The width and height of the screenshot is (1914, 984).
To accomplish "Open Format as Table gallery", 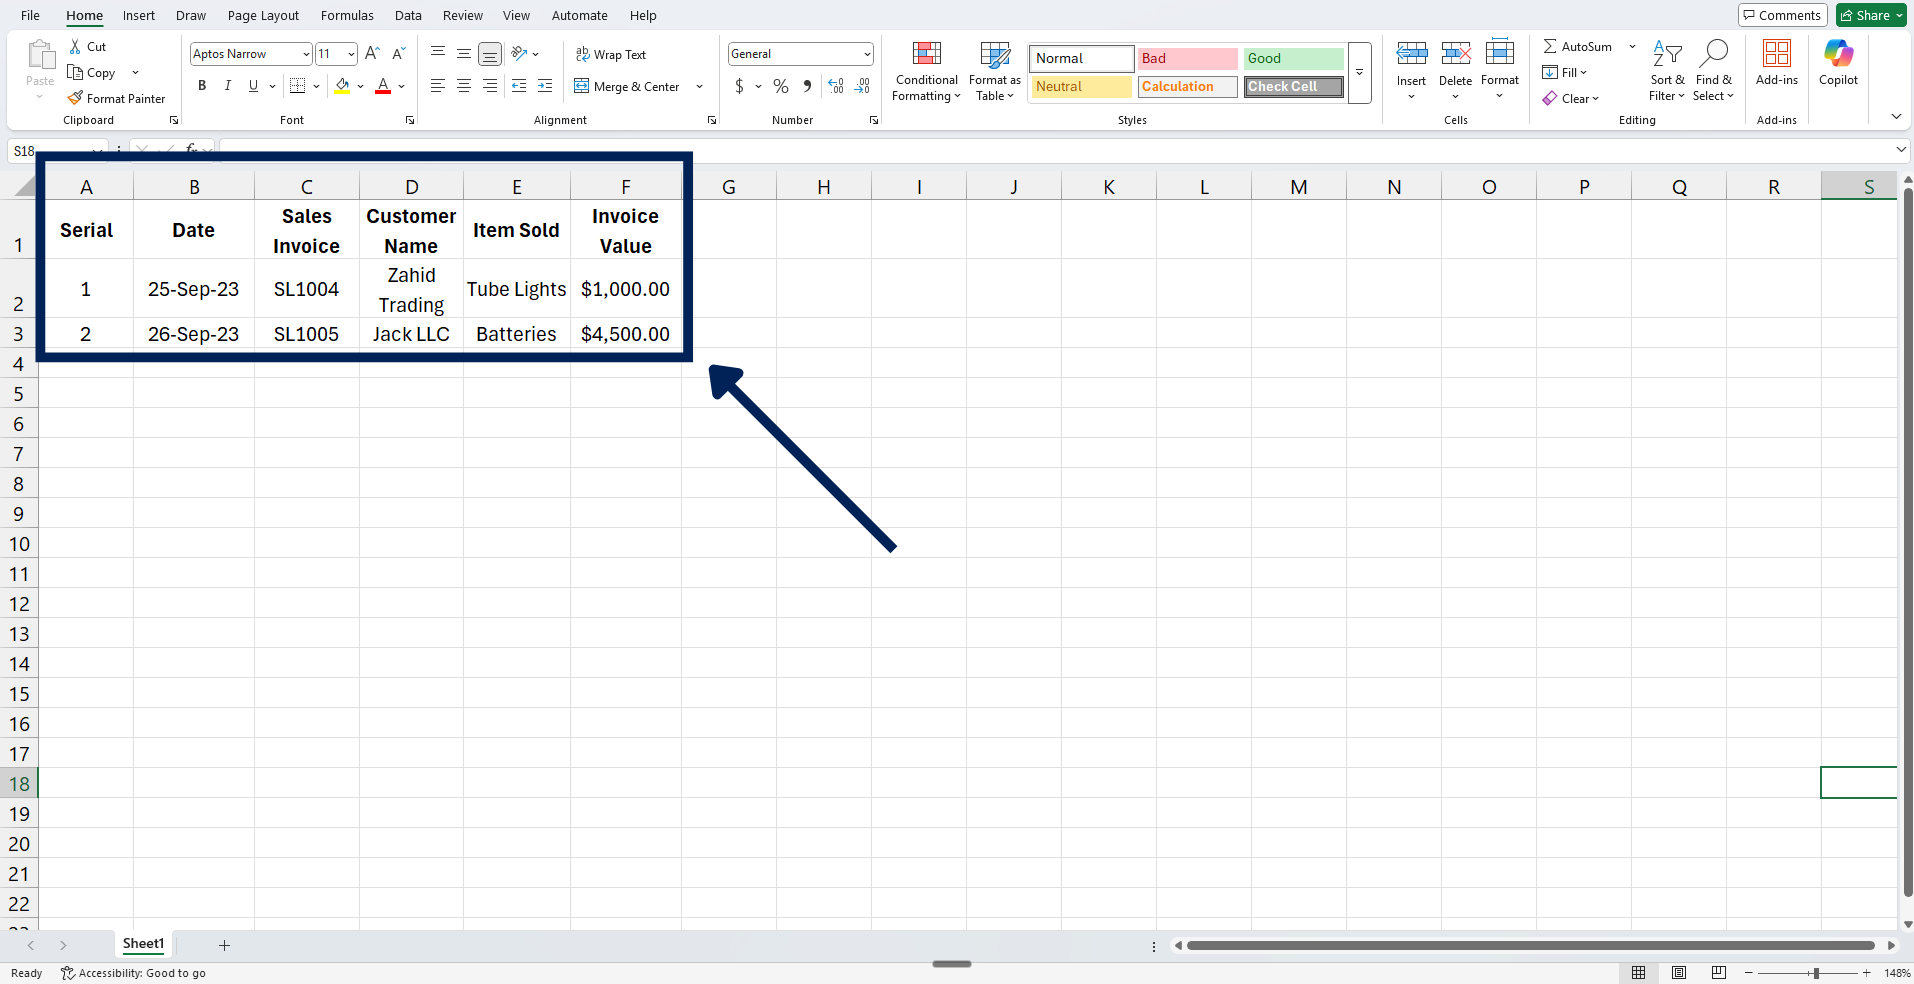I will click(x=995, y=71).
